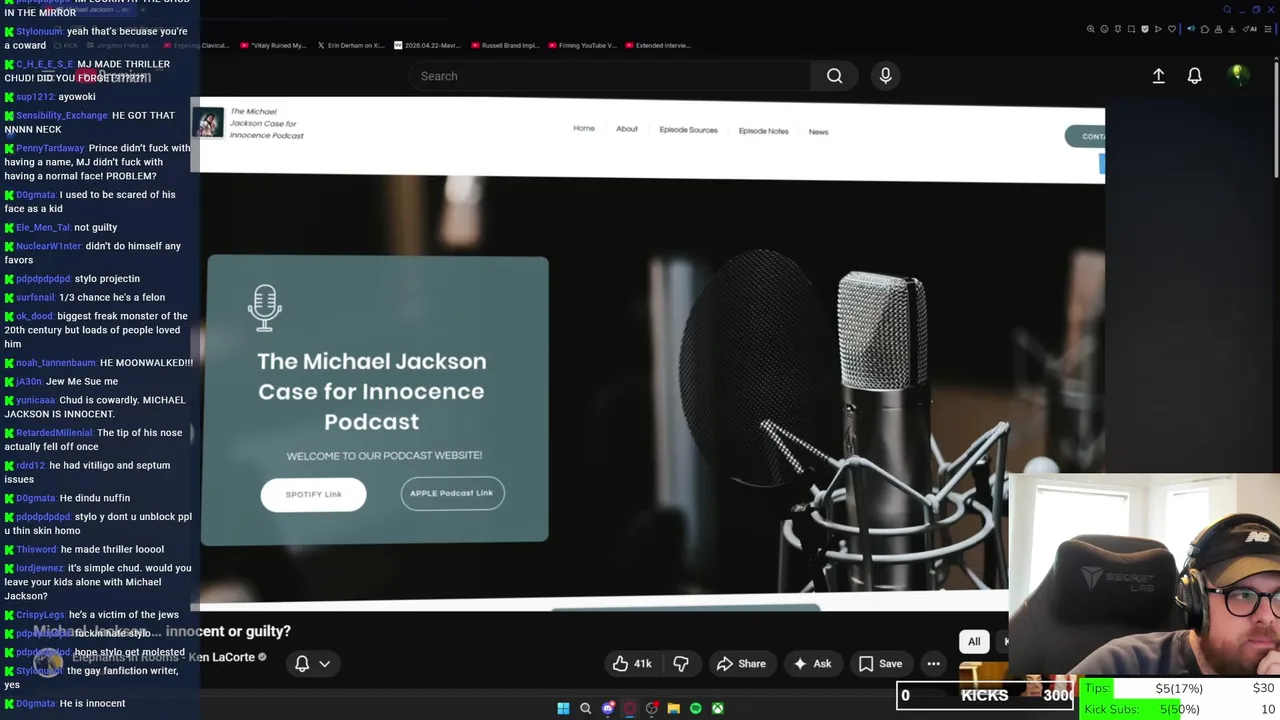Image resolution: width=1280 pixels, height=720 pixels.
Task: Click the Ask button under the video
Action: 812,664
